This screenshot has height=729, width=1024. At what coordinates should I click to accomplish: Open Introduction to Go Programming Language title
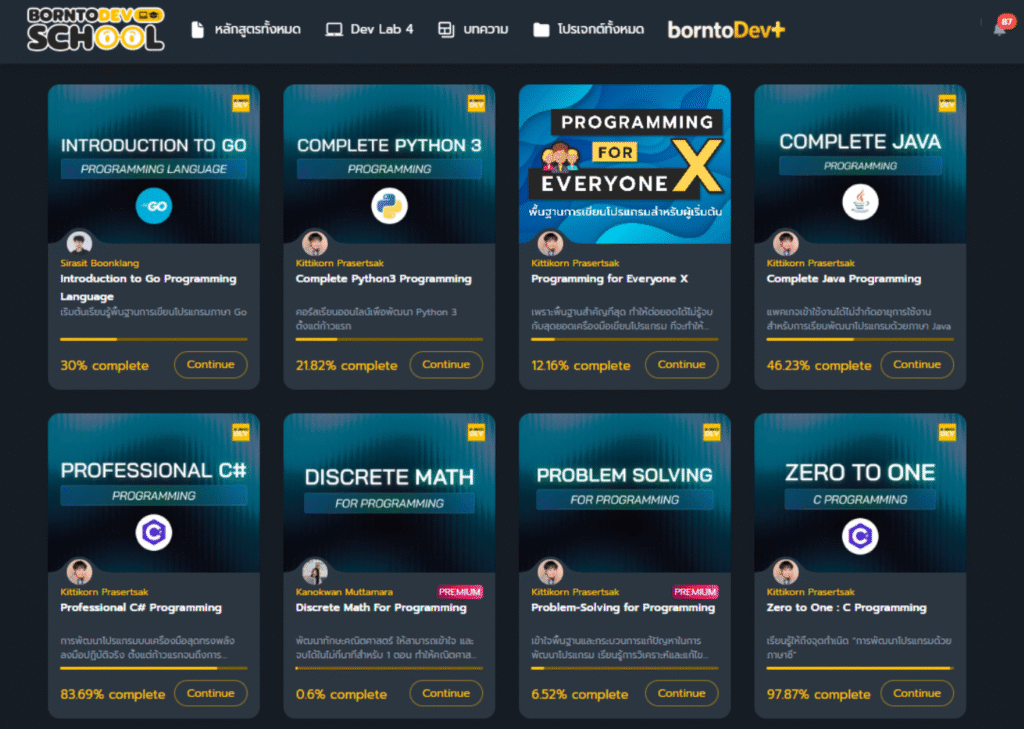tap(148, 287)
